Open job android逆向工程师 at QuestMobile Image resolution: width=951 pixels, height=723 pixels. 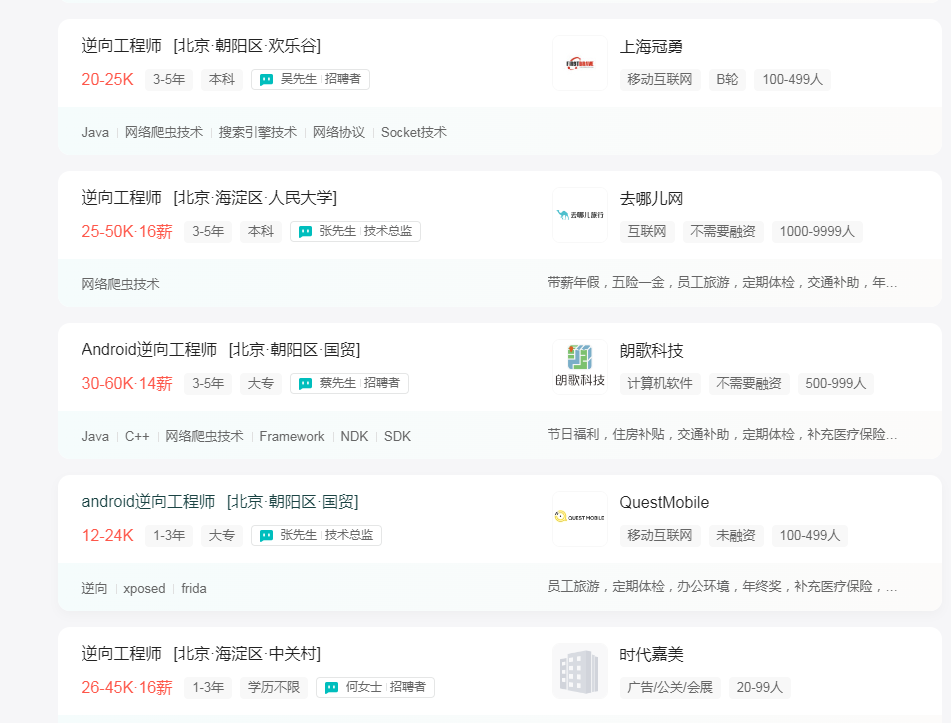(220, 502)
